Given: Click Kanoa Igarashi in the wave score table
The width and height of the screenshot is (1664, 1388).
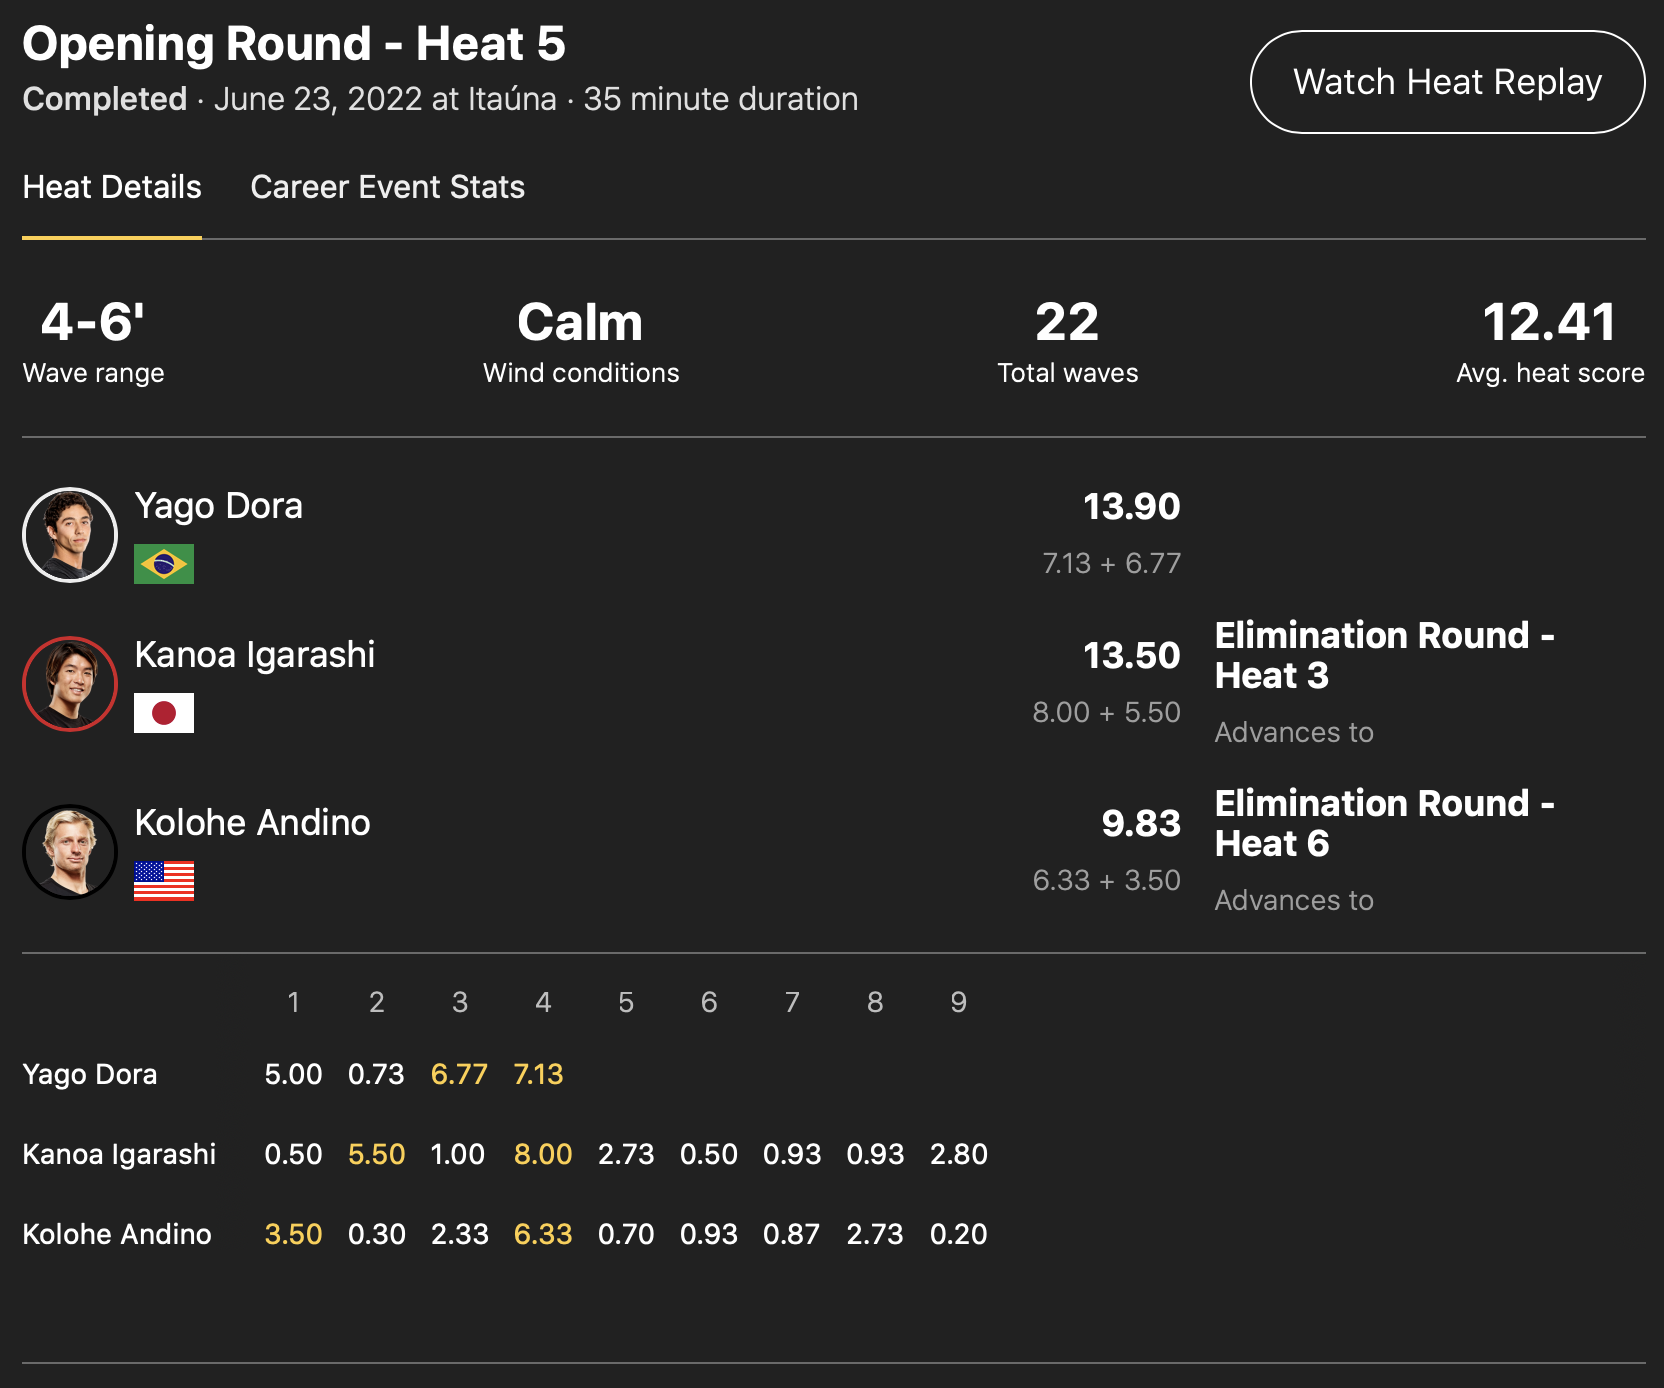Looking at the screenshot, I should coord(119,1155).
